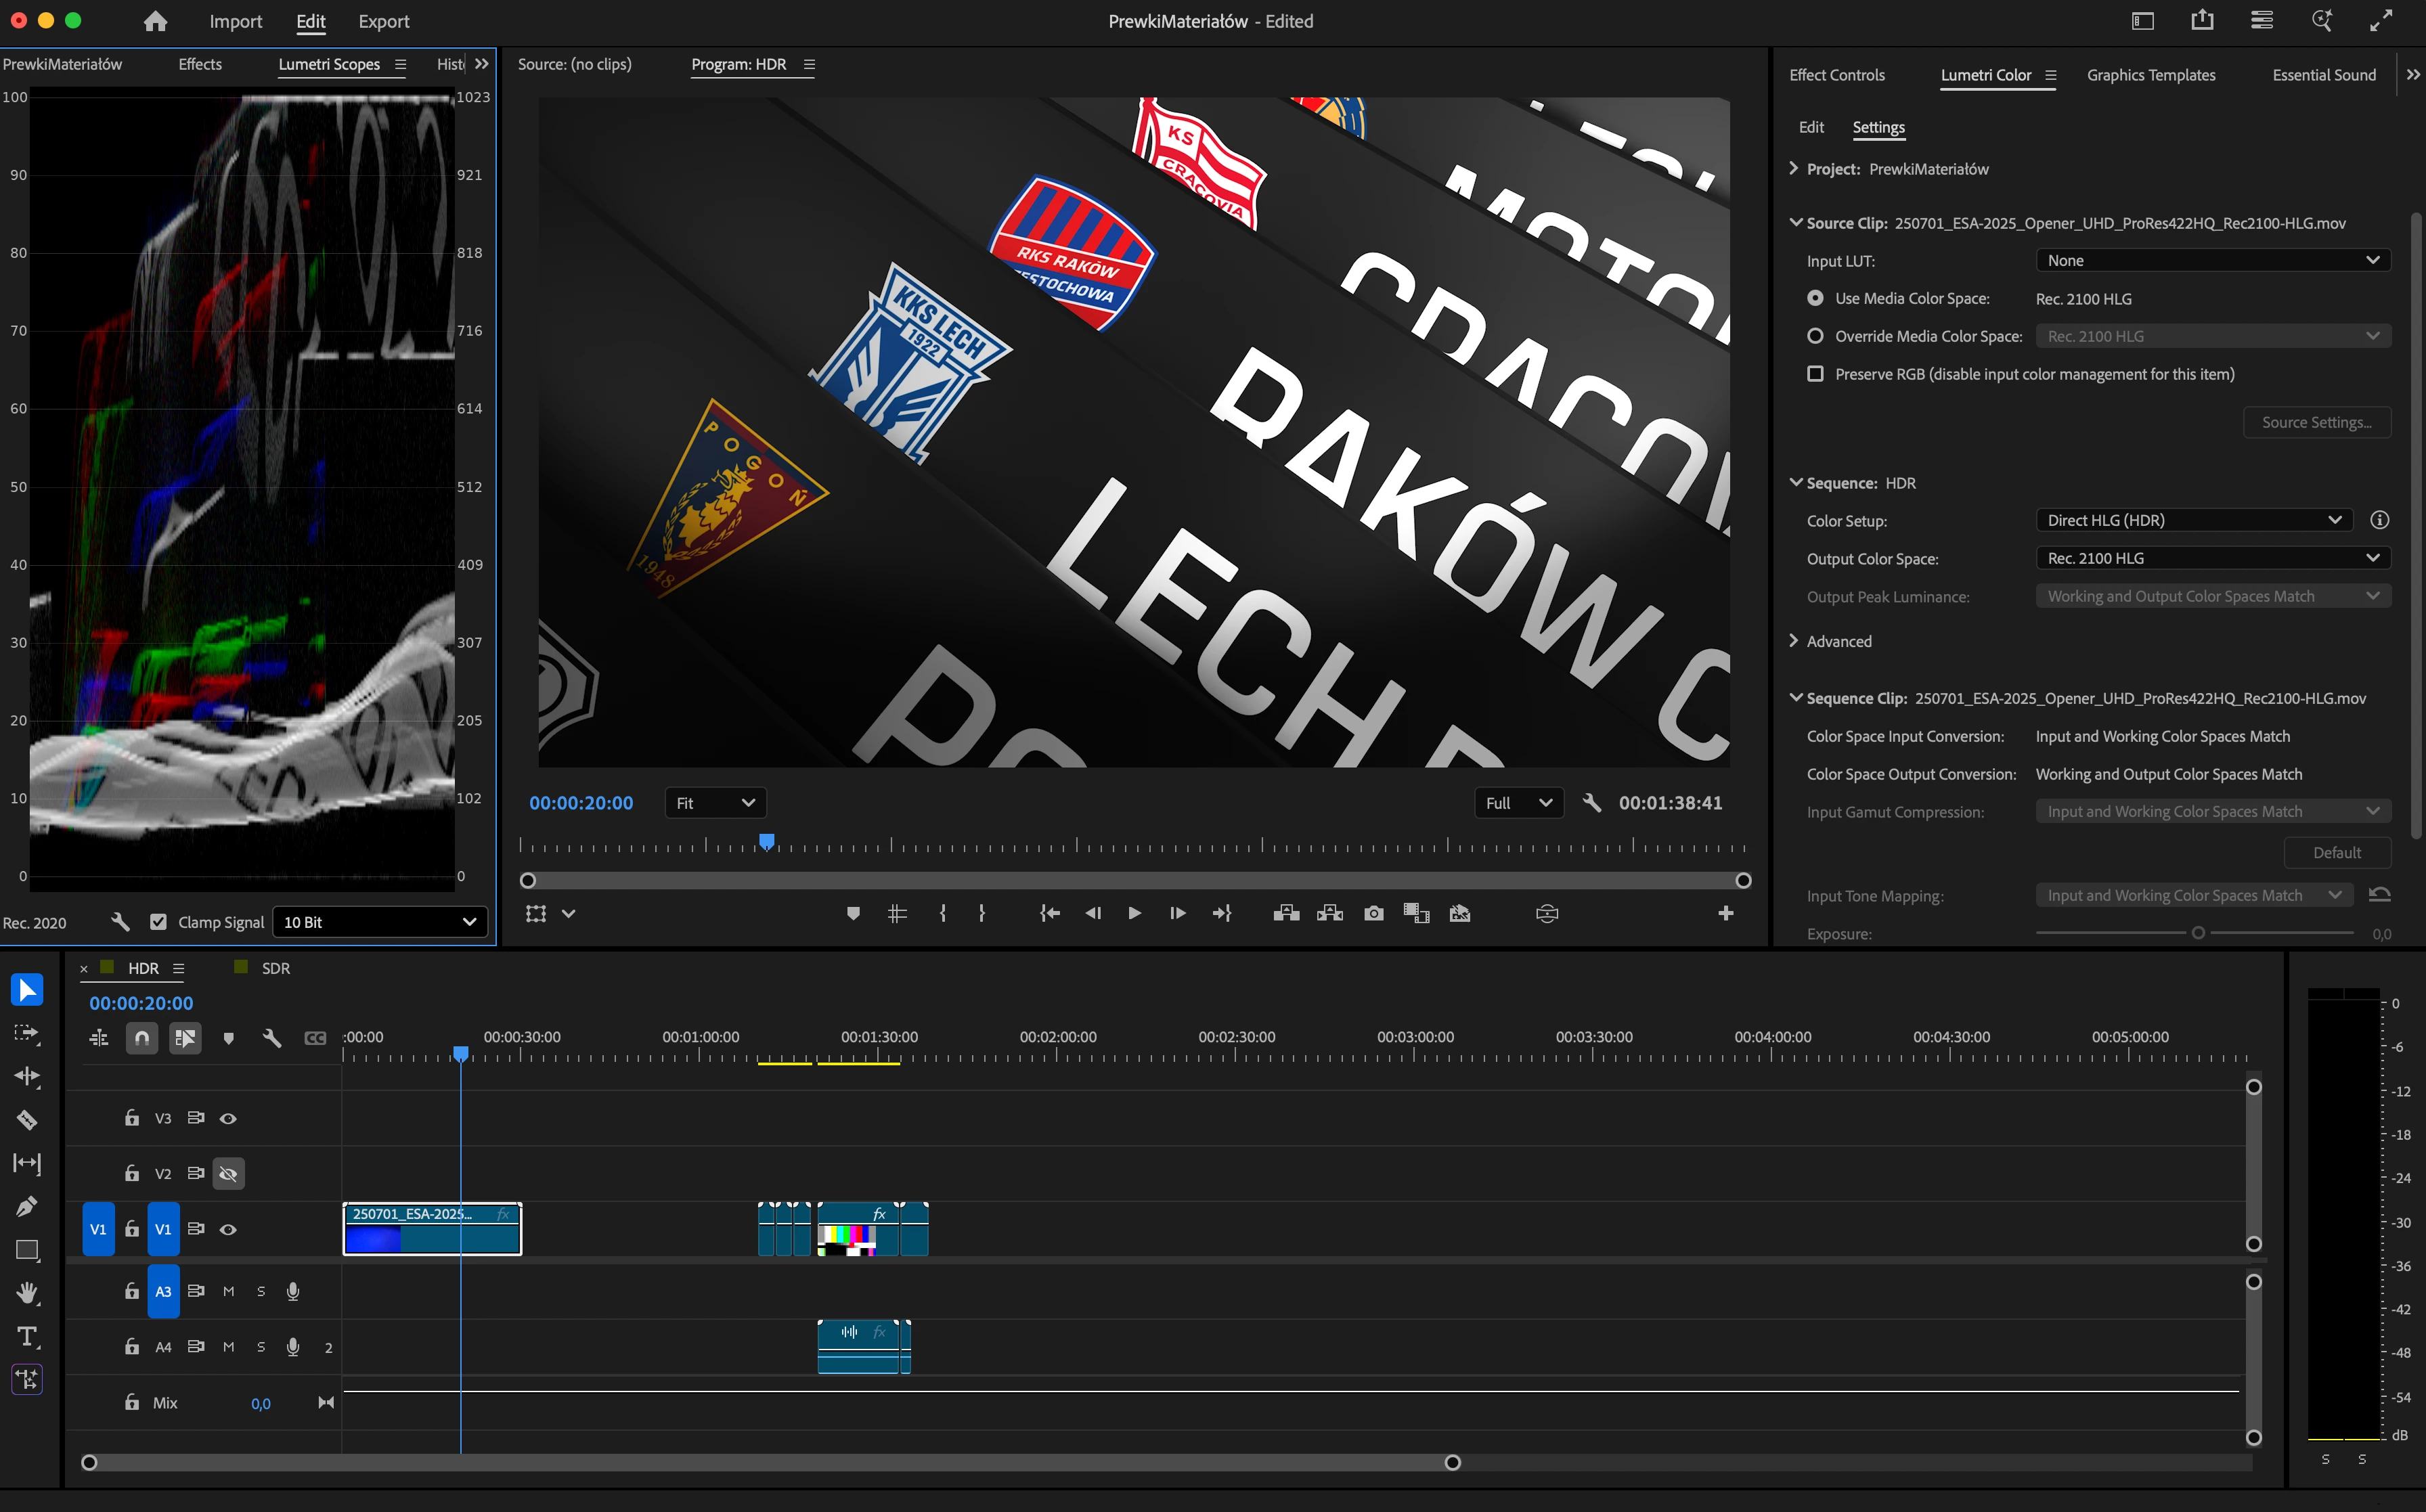Open the Export workspace tab

(x=383, y=21)
